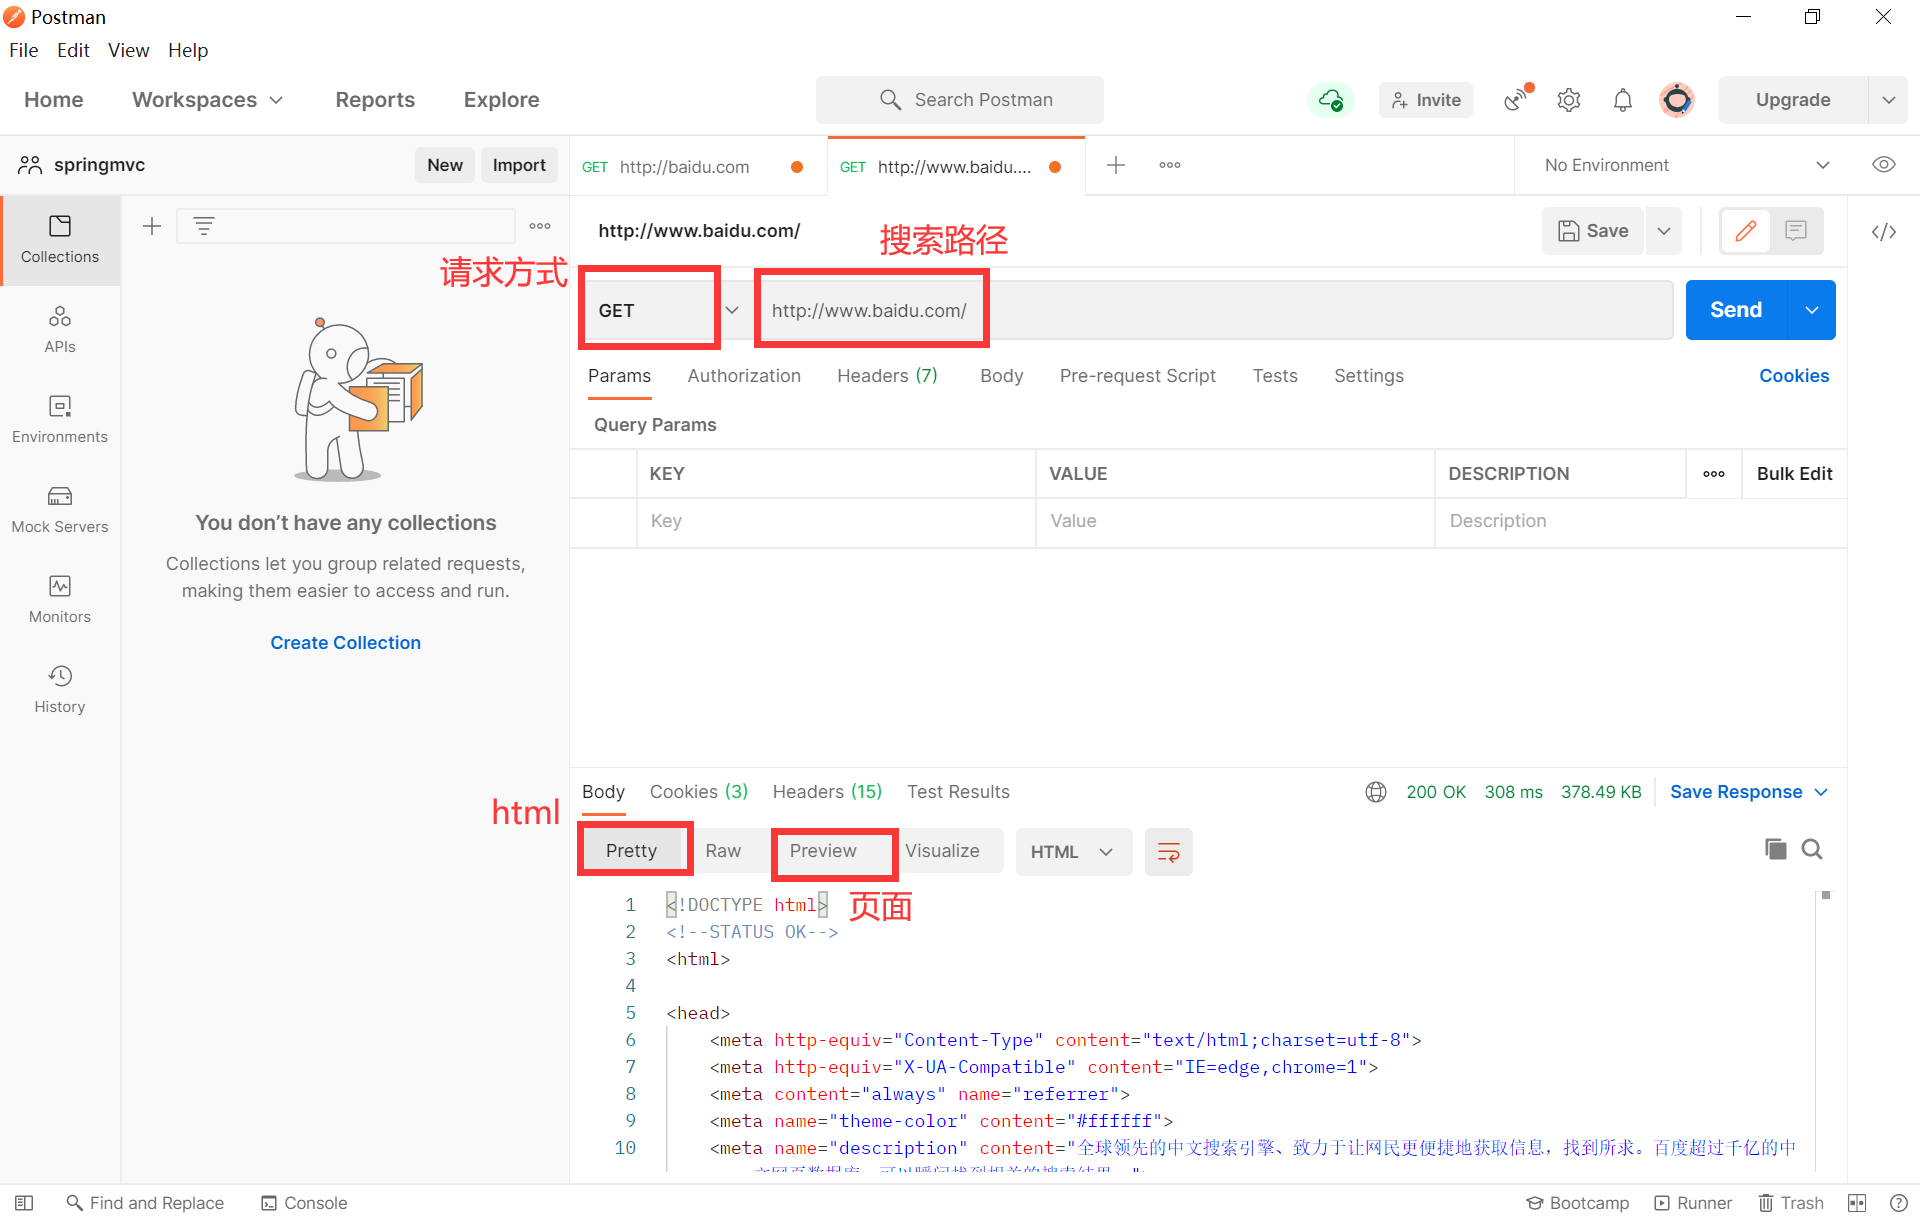This screenshot has height=1220, width=1920.
Task: Click the plus icon to create collection
Action: pyautogui.click(x=152, y=226)
